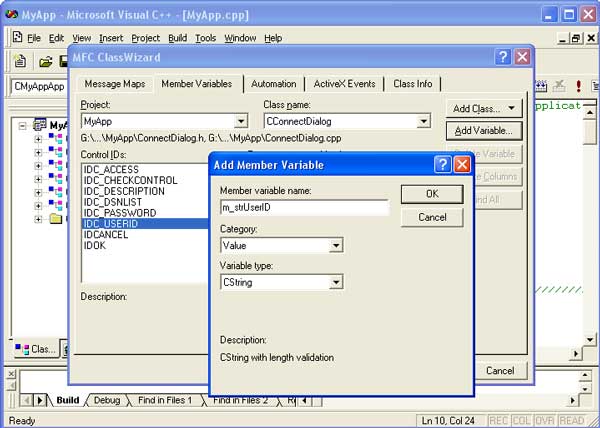Select the Find in Files 2 tab
This screenshot has height=428, width=600.
click(x=241, y=400)
